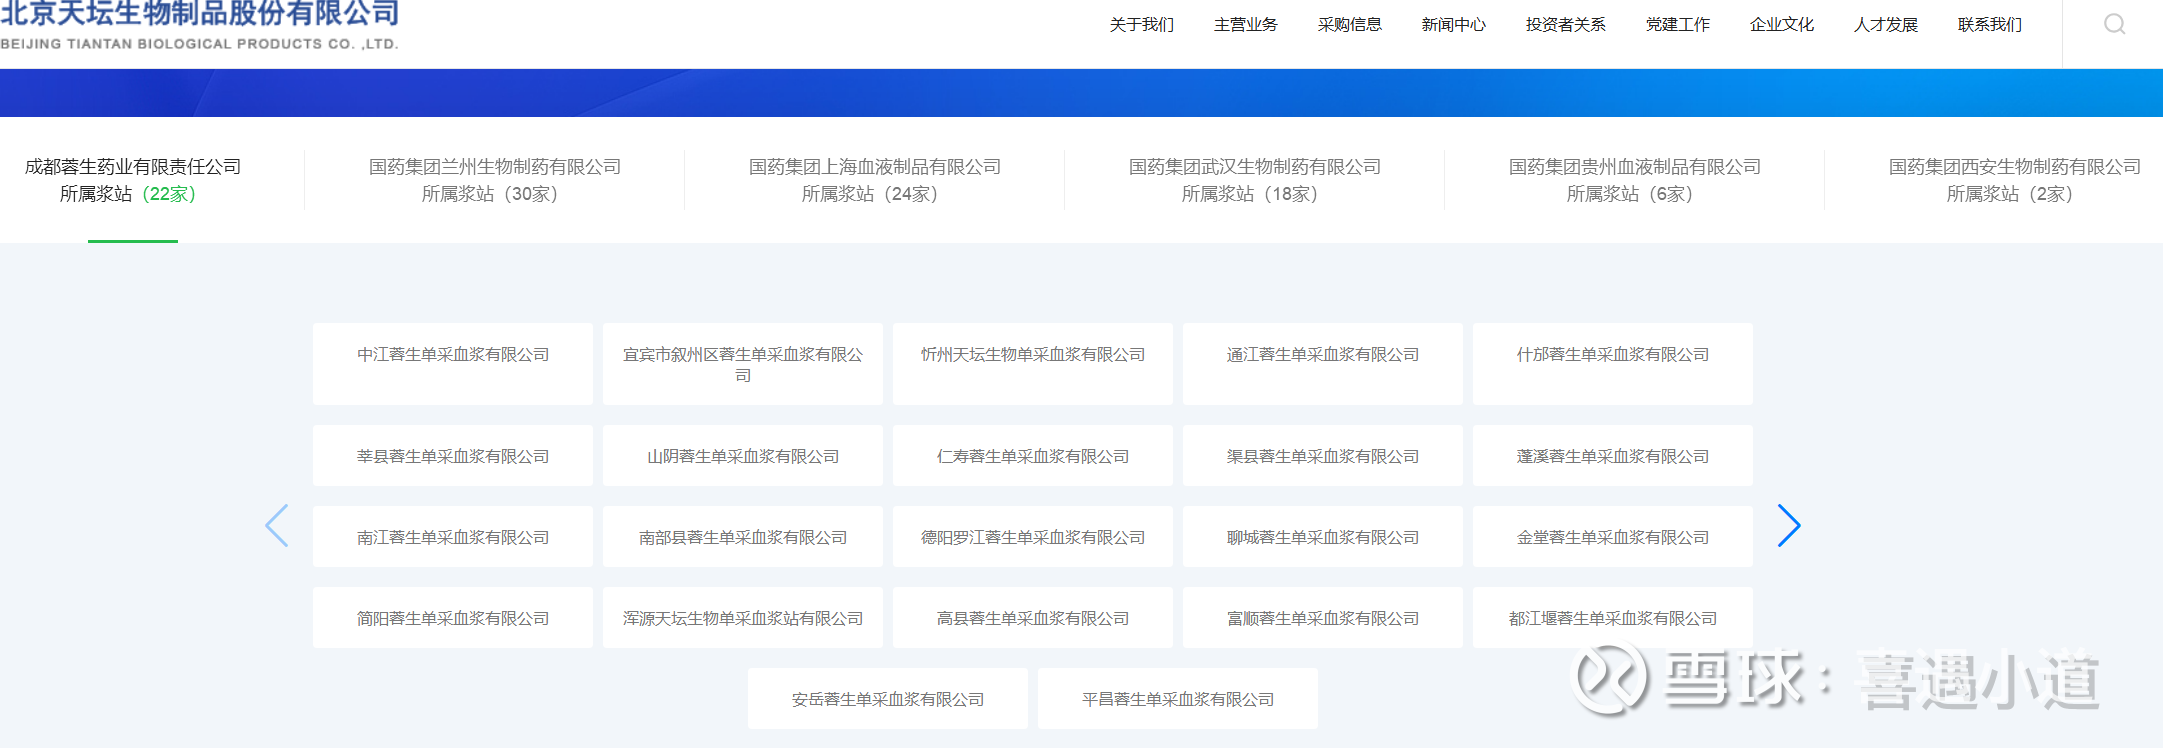2163x748 pixels.
Task: Switch to 国药集团西安生物制药有限公司 tab
Action: (x=2015, y=180)
